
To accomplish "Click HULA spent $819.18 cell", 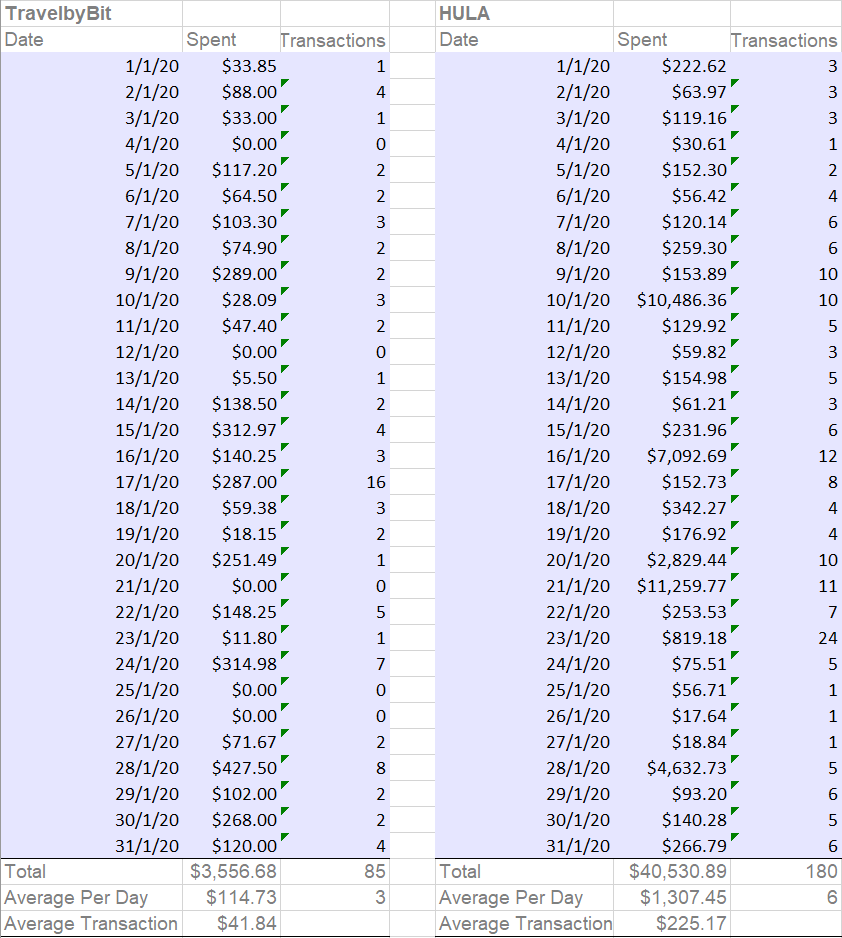I will 672,638.
